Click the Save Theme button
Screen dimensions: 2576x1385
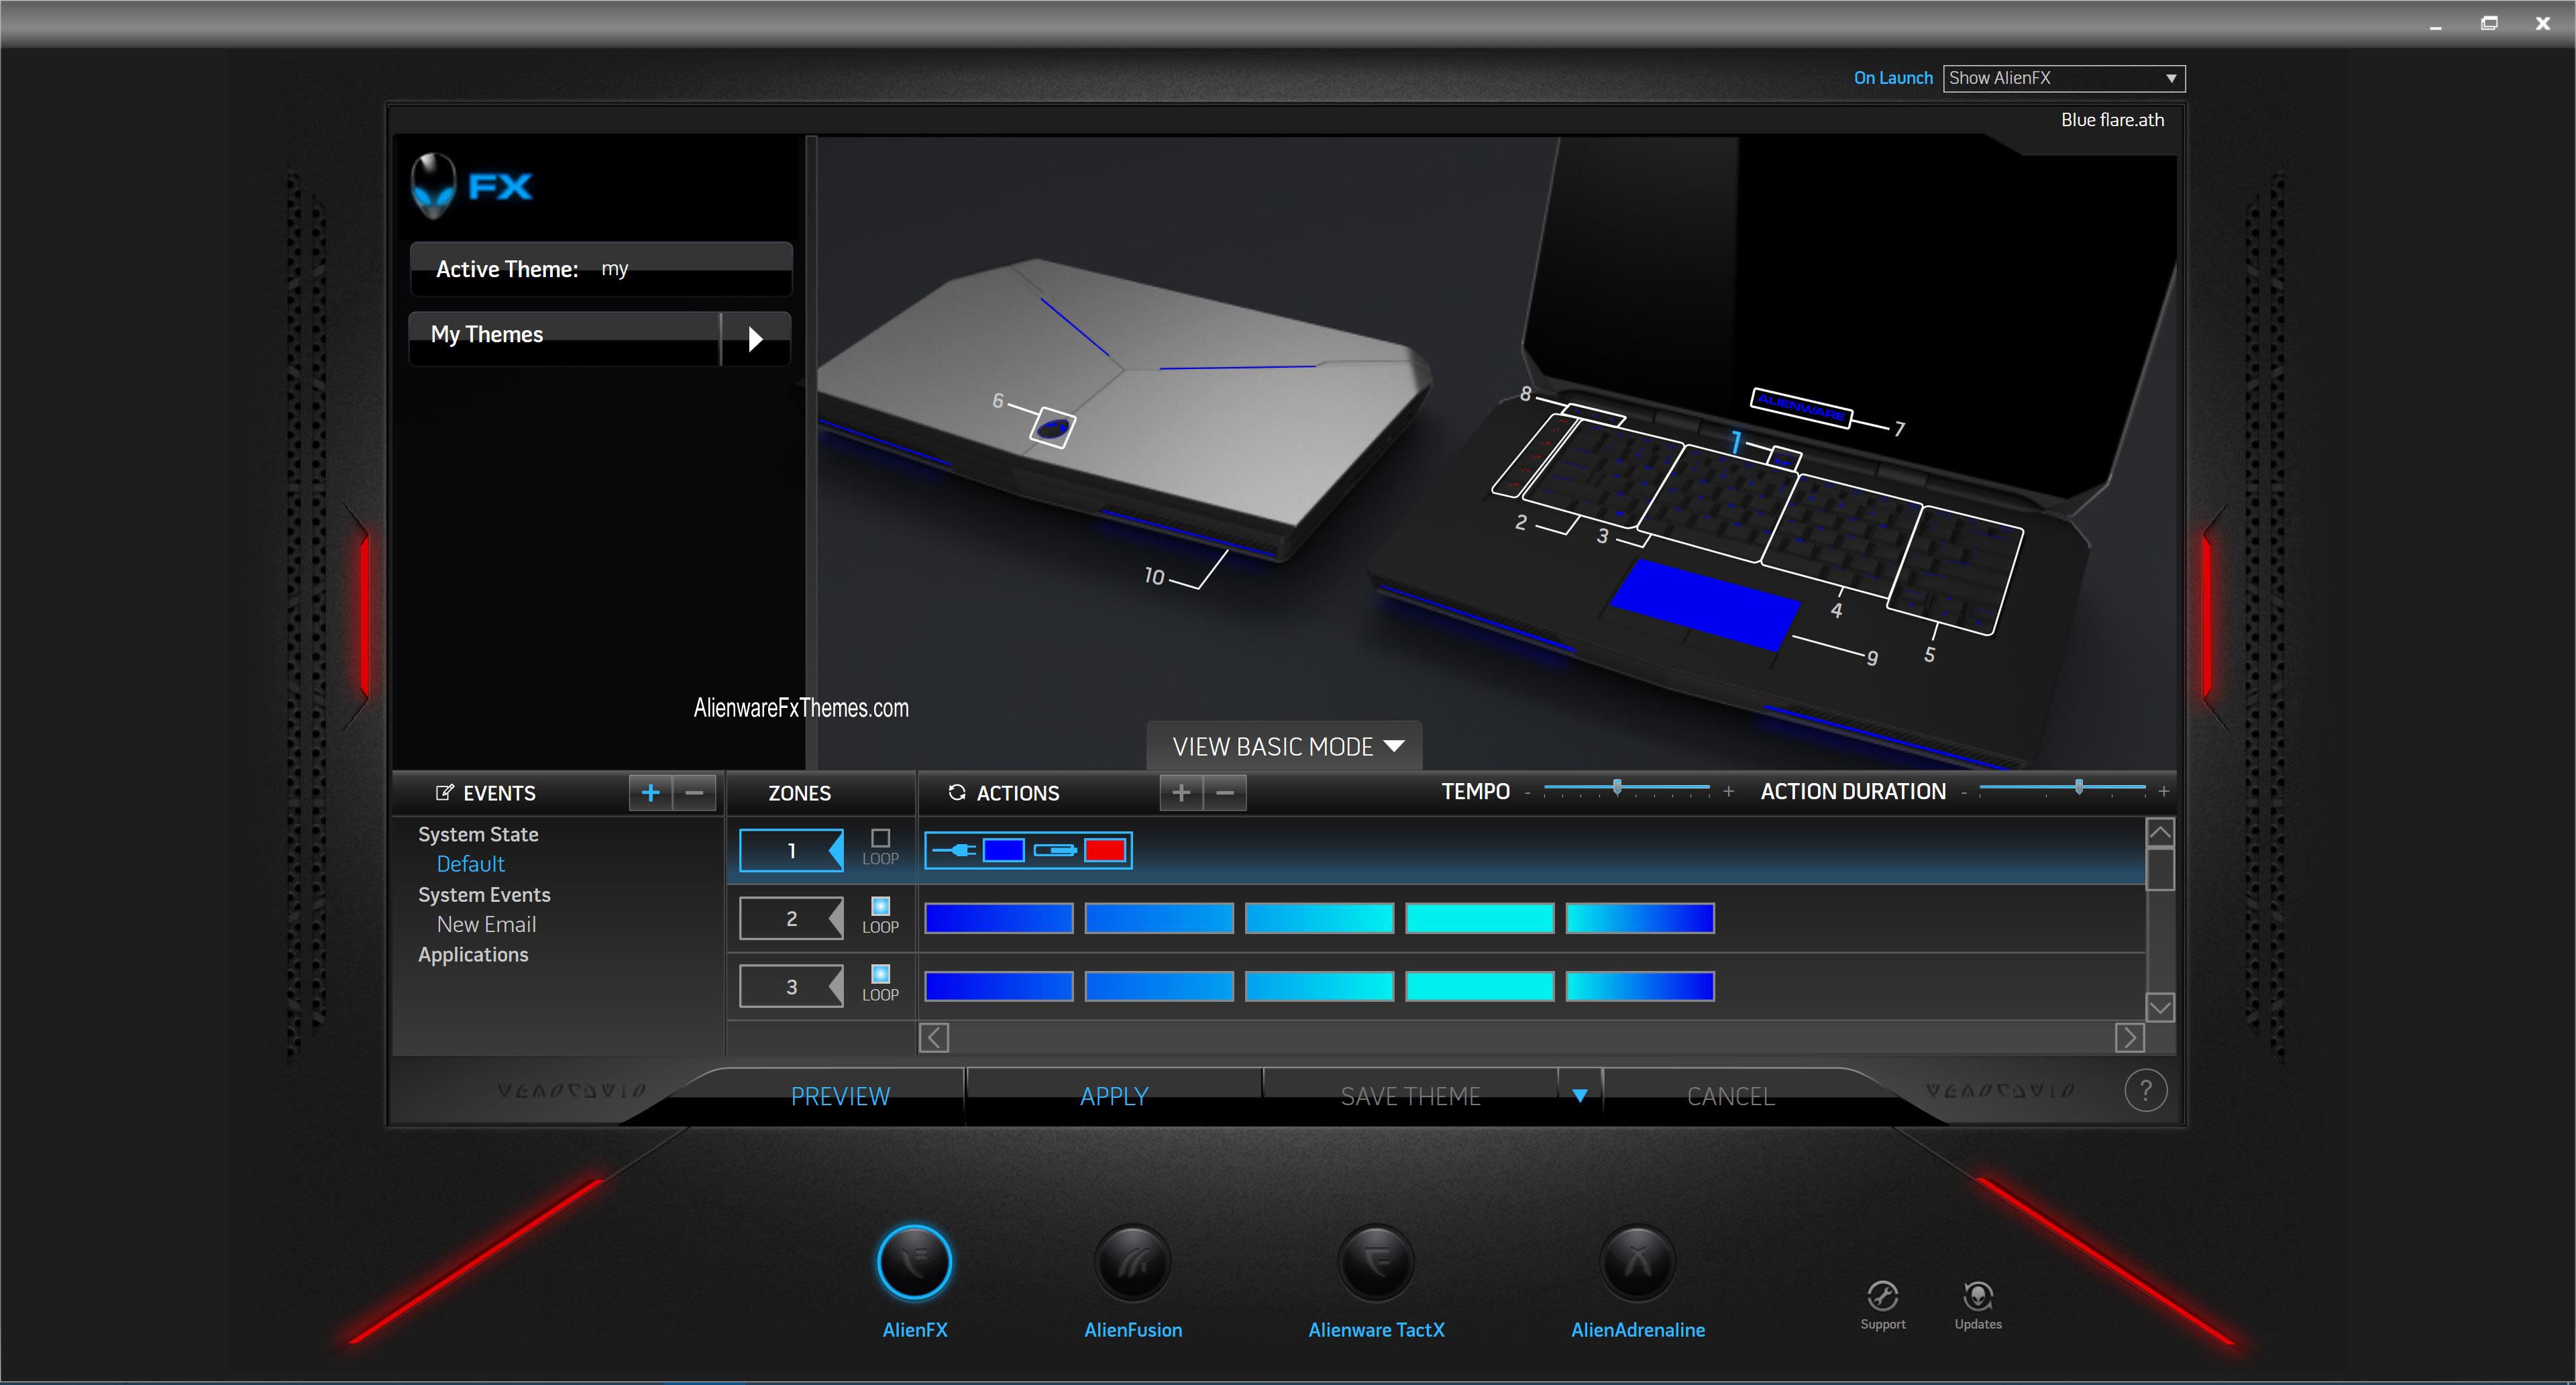click(1410, 1096)
